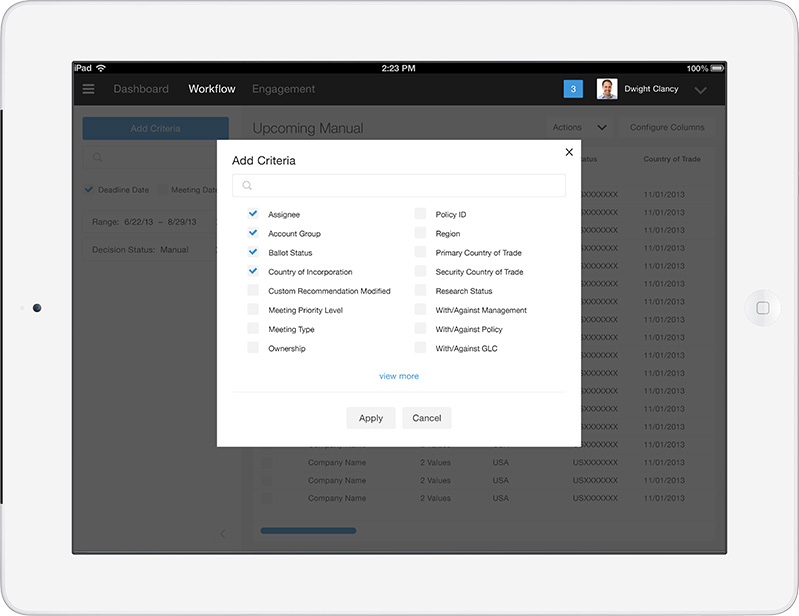Switch to the Dashboard tab
The image size is (799, 616).
pyautogui.click(x=141, y=89)
